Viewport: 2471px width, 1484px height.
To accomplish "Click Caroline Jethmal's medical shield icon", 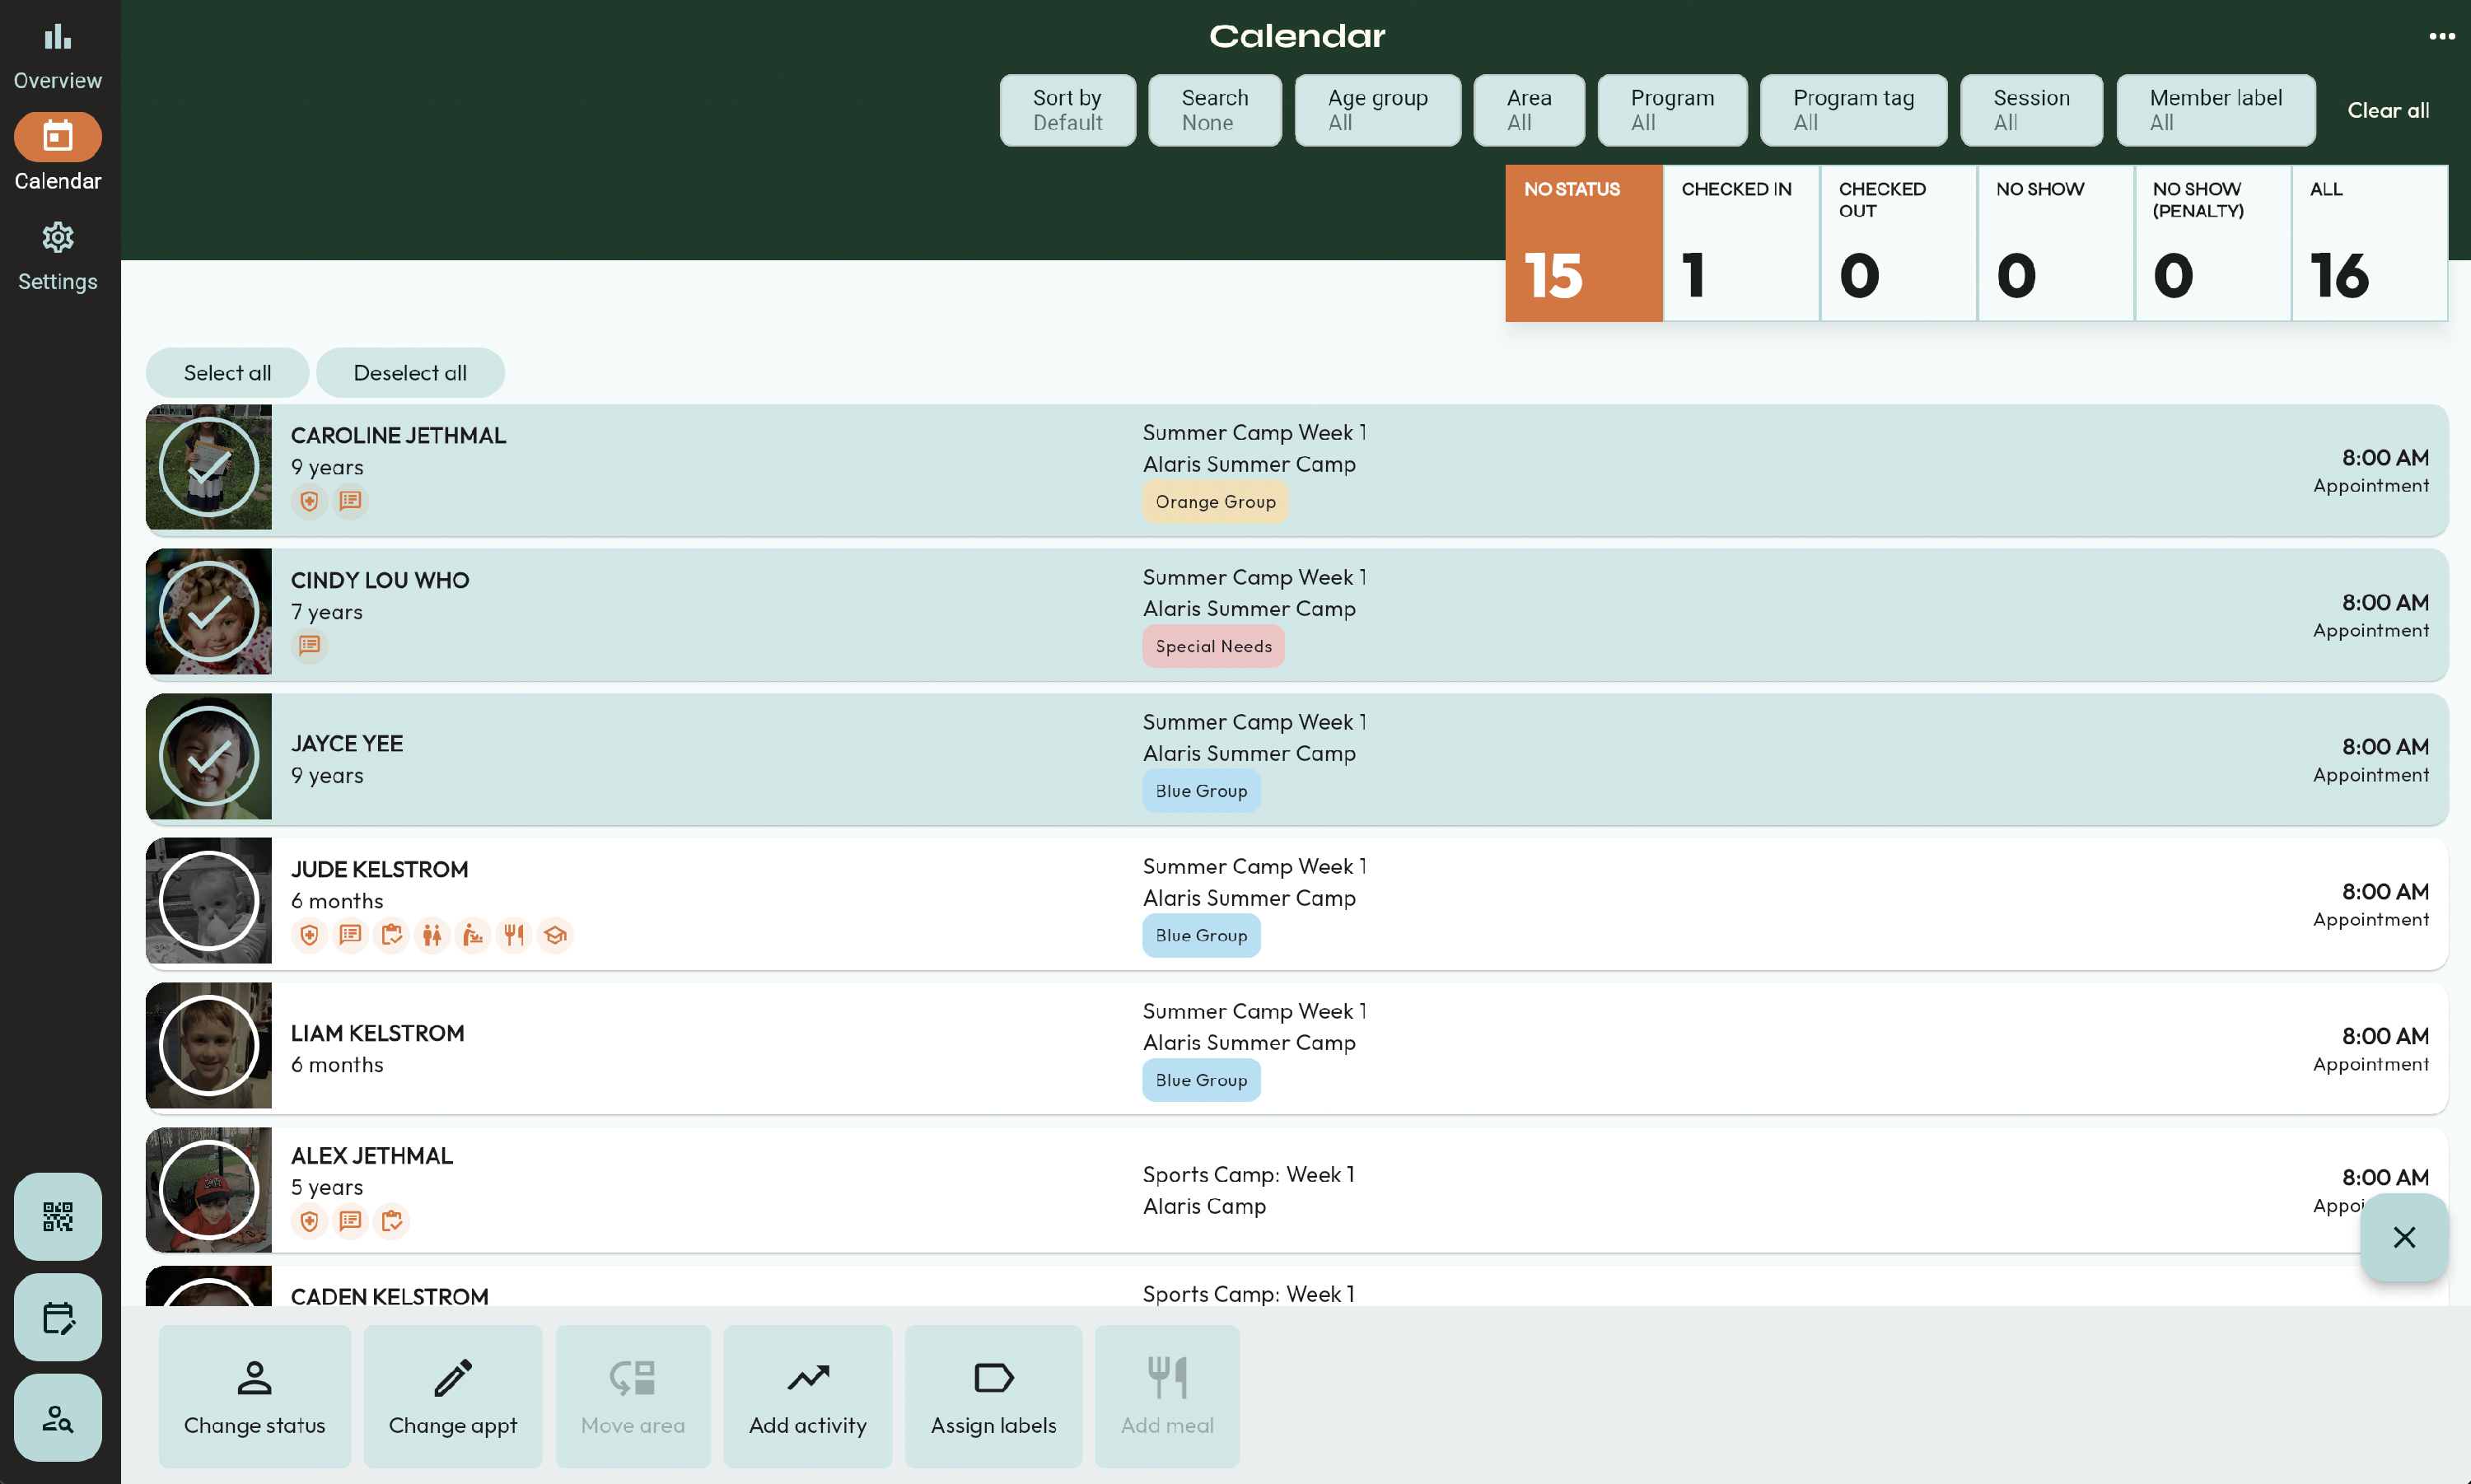I will pyautogui.click(x=309, y=501).
